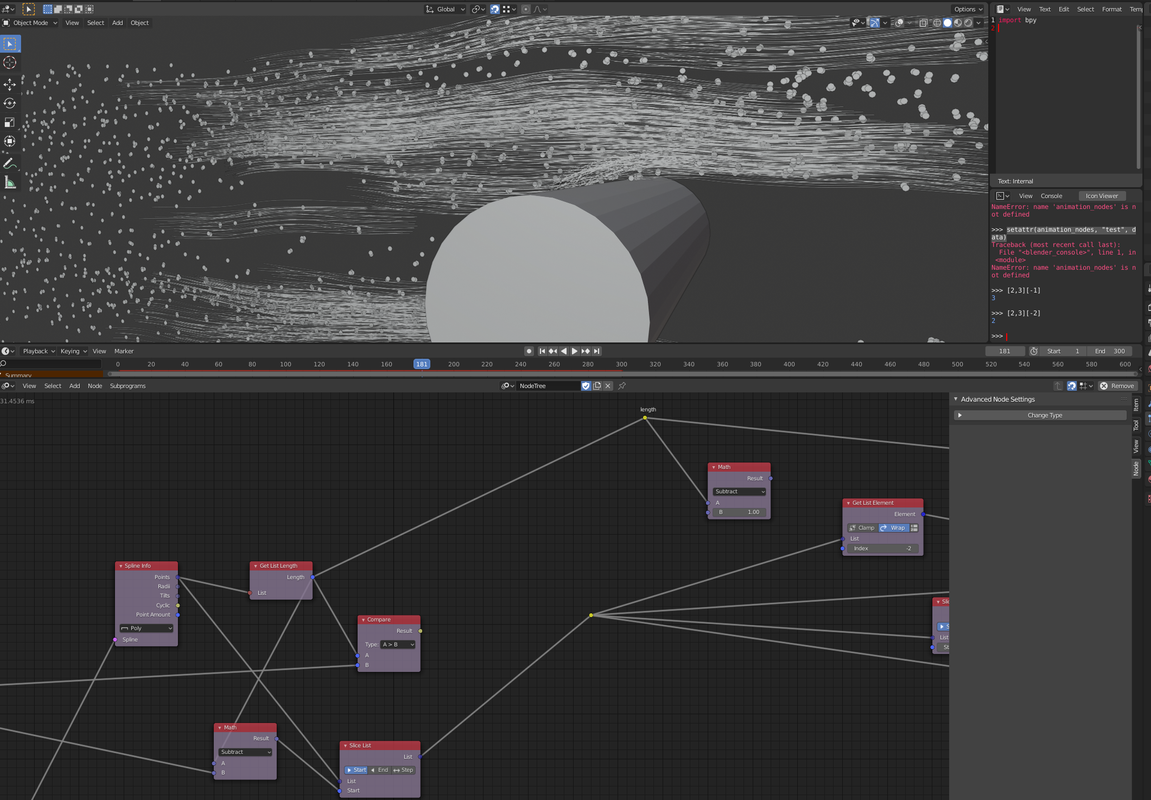Play the animation forward
This screenshot has width=1151, height=800.
pos(574,351)
